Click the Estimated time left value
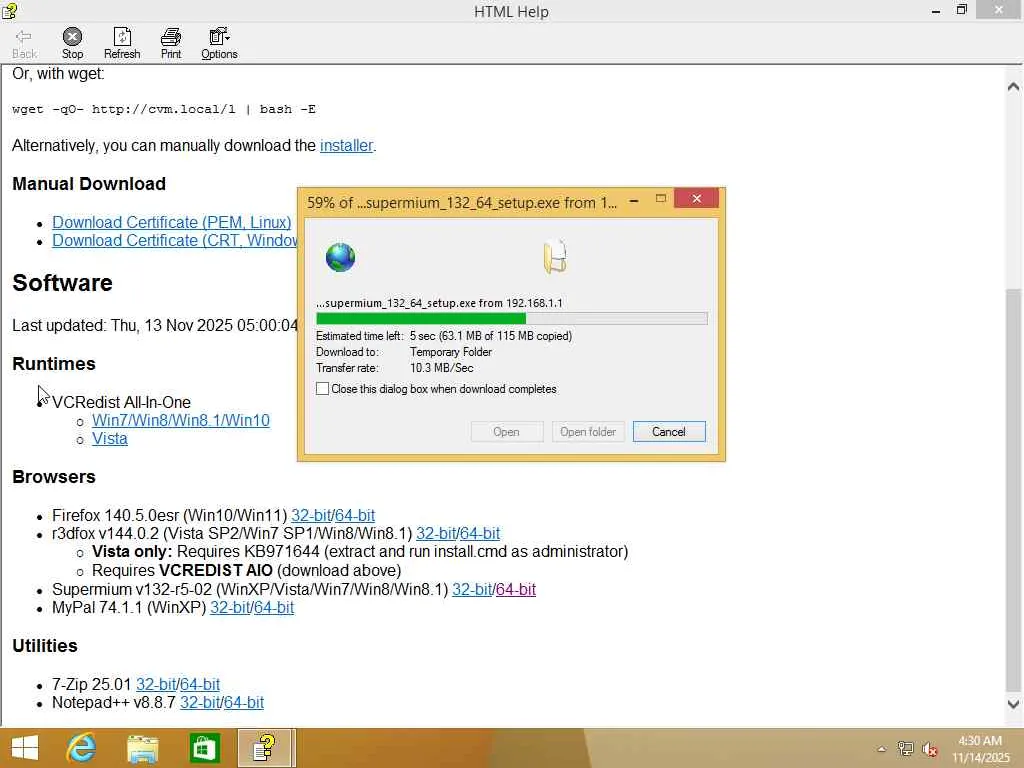 491,336
